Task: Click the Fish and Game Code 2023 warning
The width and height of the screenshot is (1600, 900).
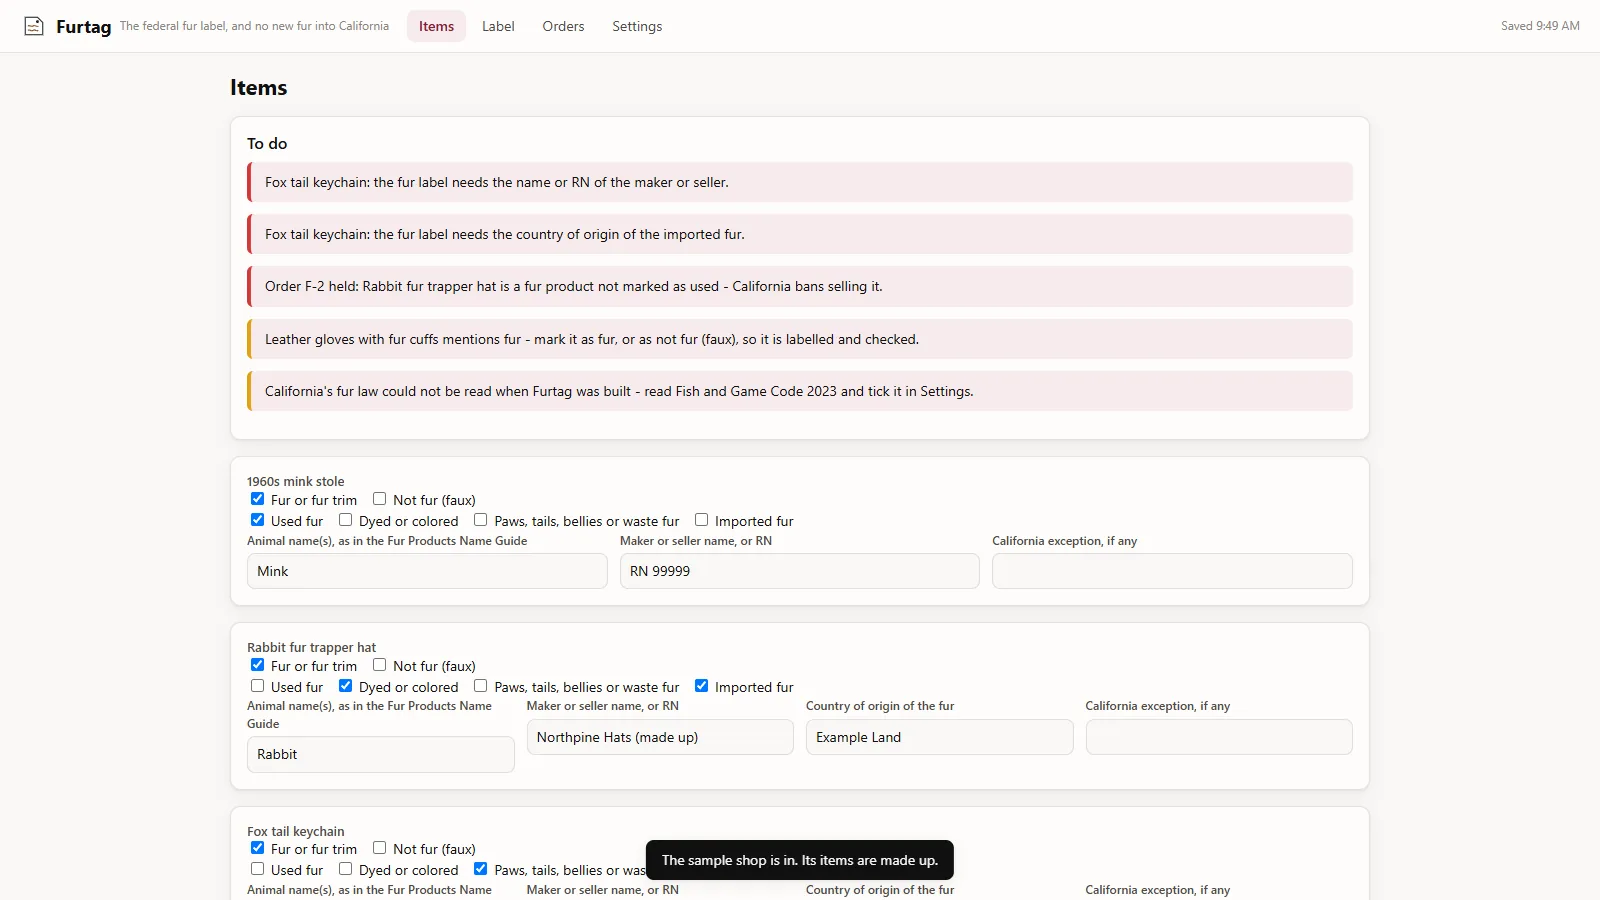Action: click(800, 391)
